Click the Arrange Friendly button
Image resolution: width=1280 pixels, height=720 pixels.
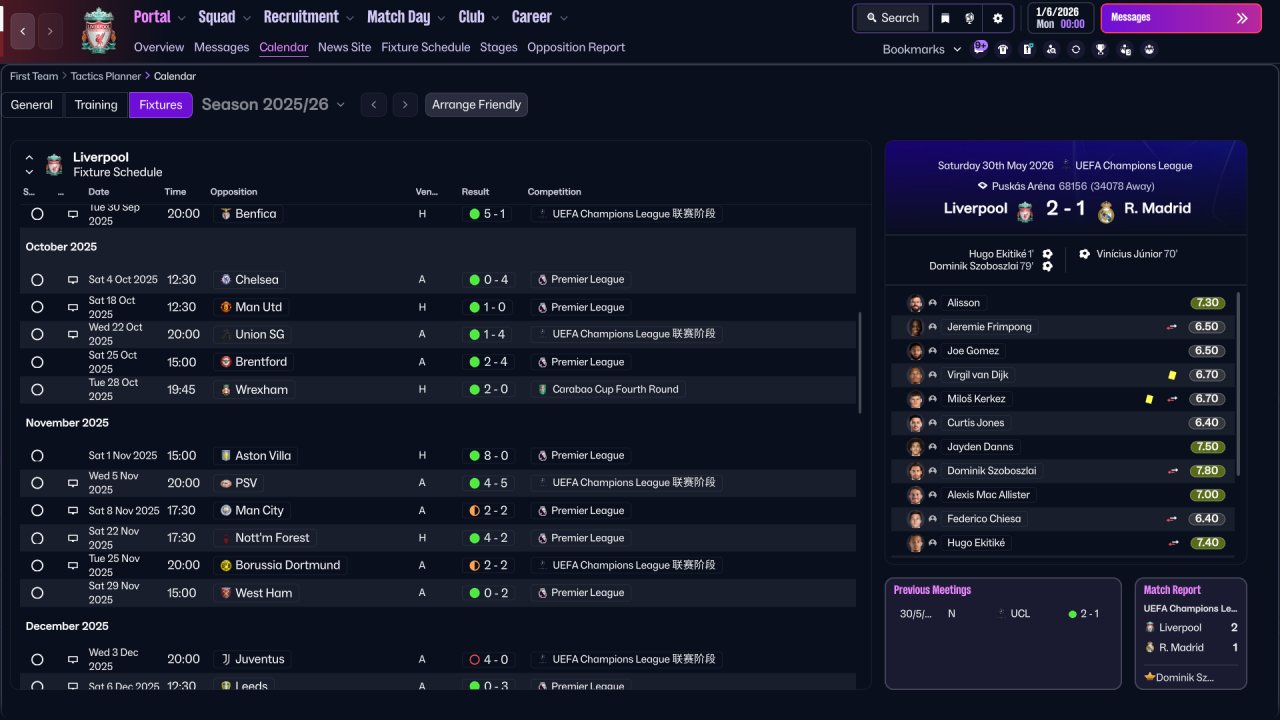coord(476,105)
